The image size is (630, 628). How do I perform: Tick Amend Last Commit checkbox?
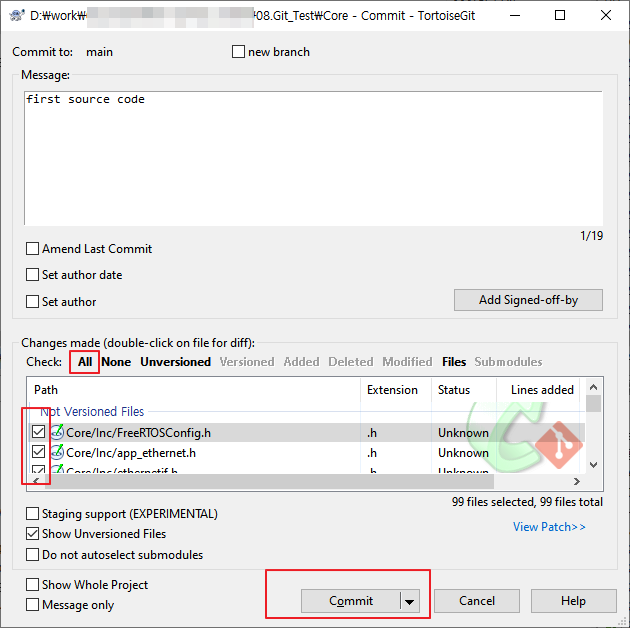tap(33, 249)
